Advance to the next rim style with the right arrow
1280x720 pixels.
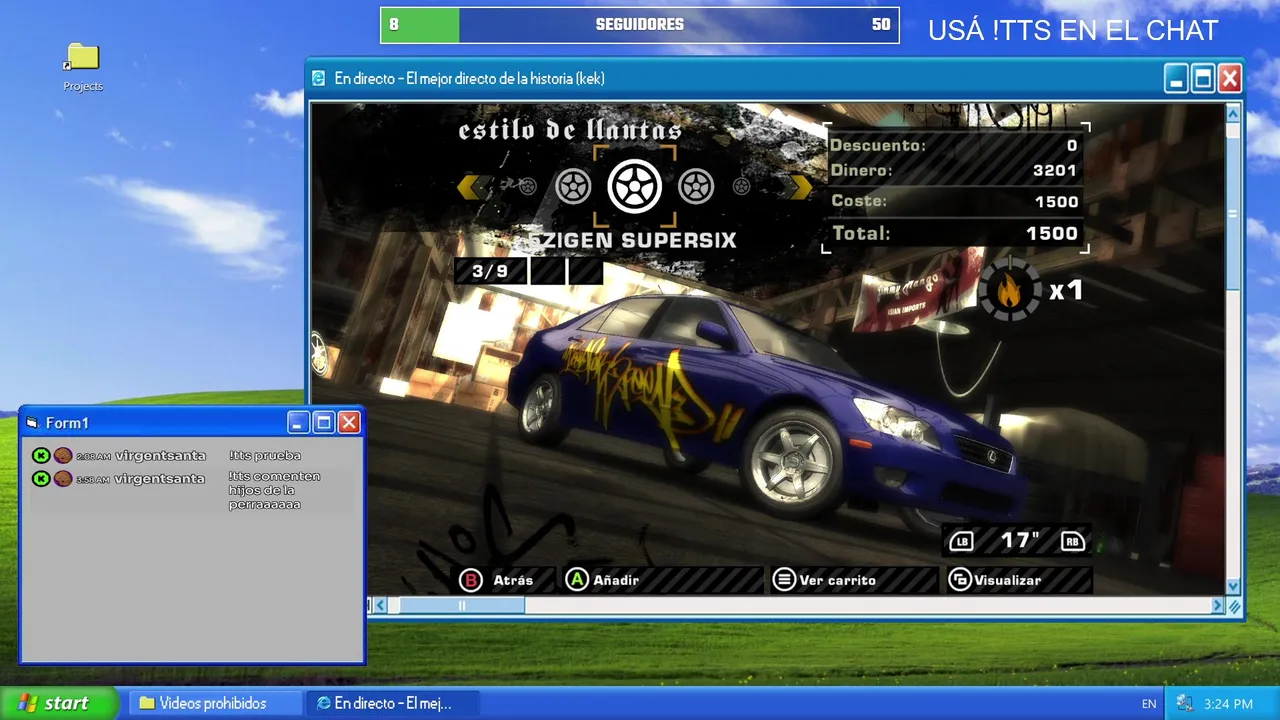[801, 186]
